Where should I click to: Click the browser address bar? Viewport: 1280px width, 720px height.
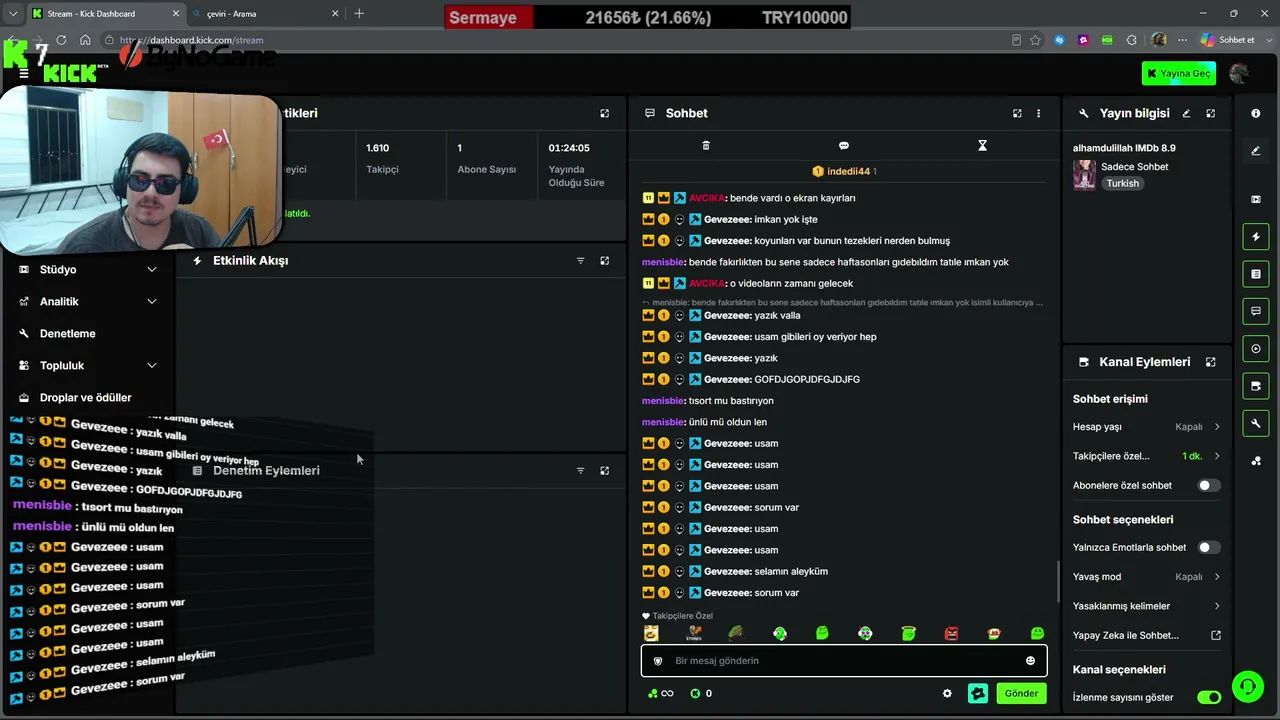pyautogui.click(x=560, y=40)
